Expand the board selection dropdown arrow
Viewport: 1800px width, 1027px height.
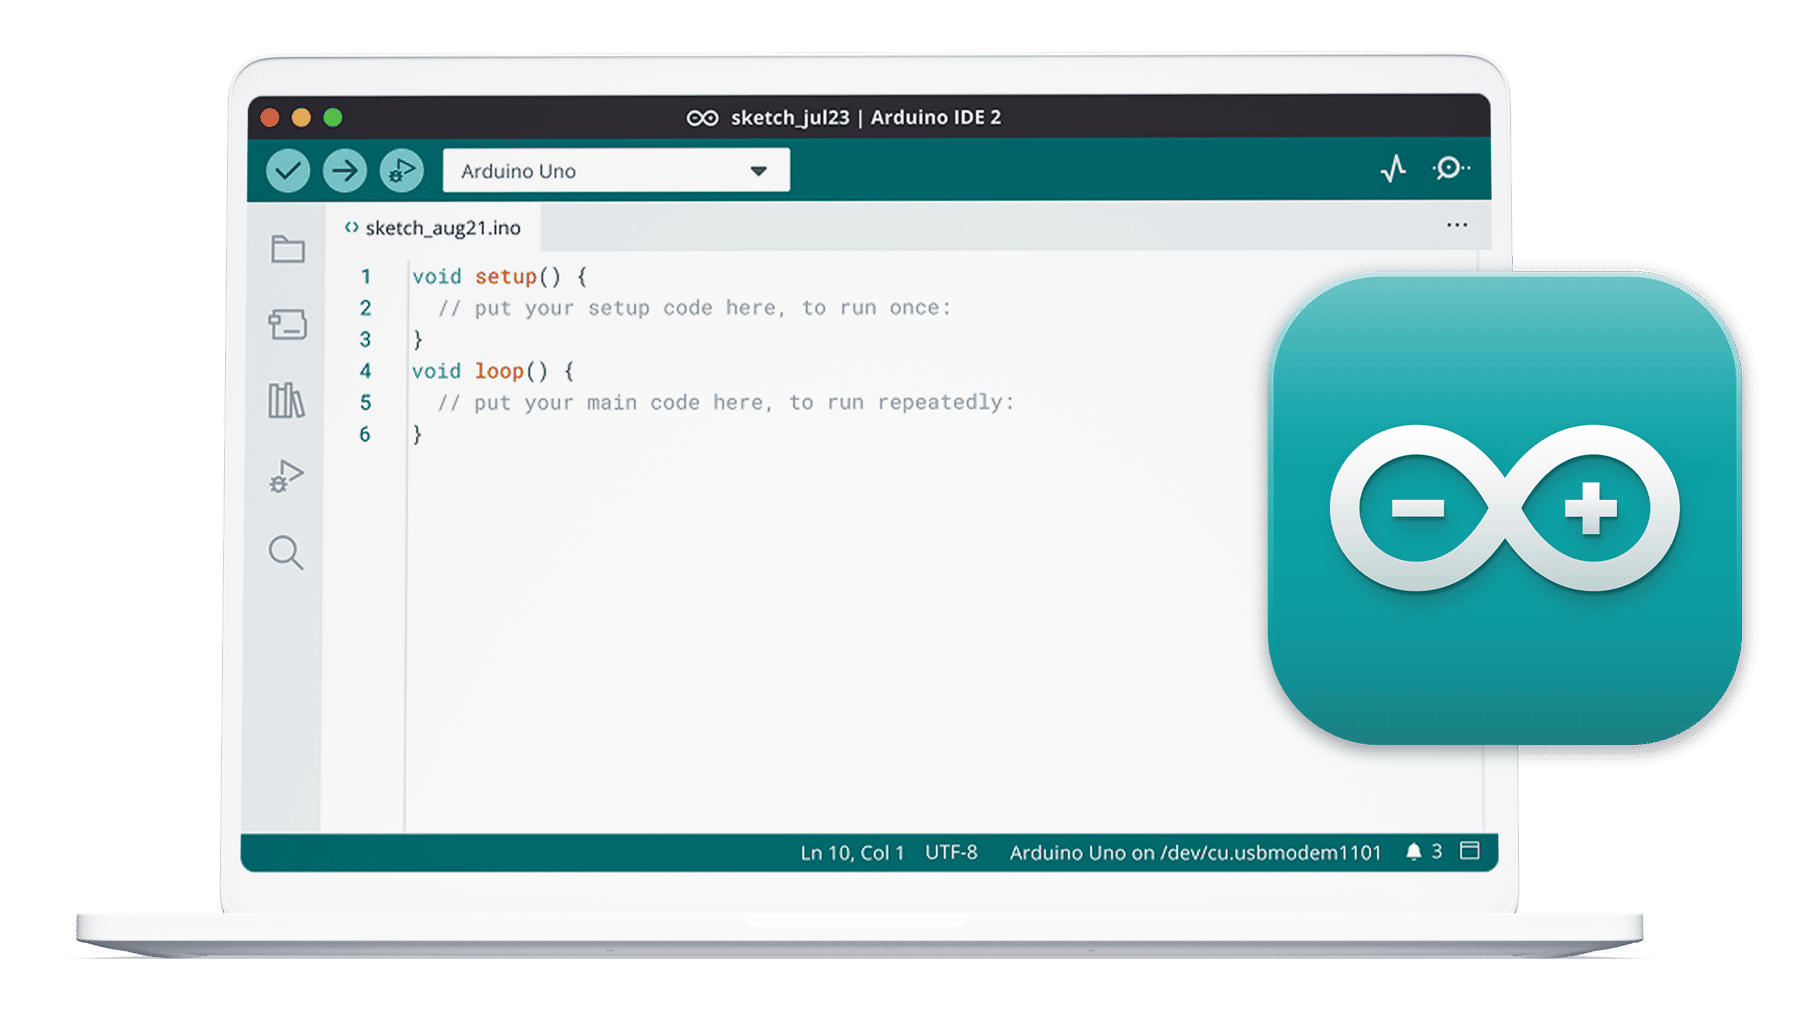pos(759,170)
